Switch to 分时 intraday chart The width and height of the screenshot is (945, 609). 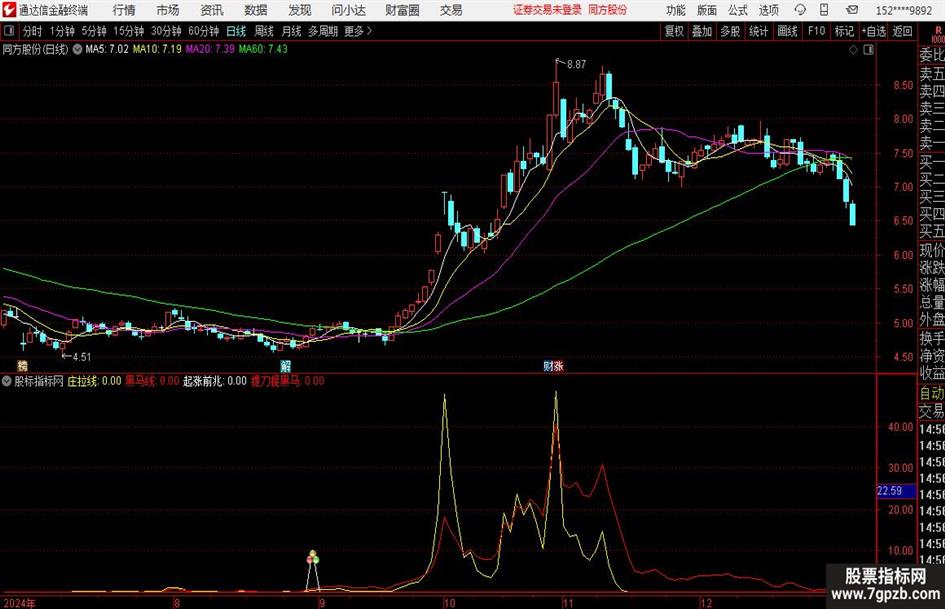[x=33, y=31]
